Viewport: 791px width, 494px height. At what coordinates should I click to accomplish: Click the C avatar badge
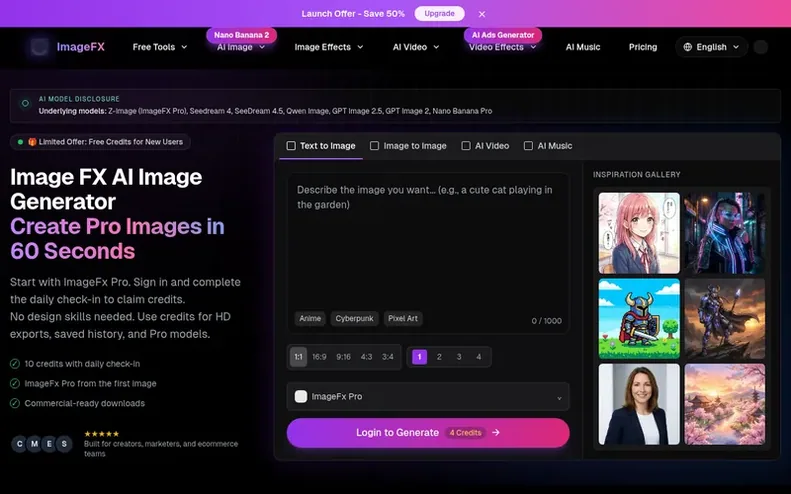pyautogui.click(x=20, y=444)
